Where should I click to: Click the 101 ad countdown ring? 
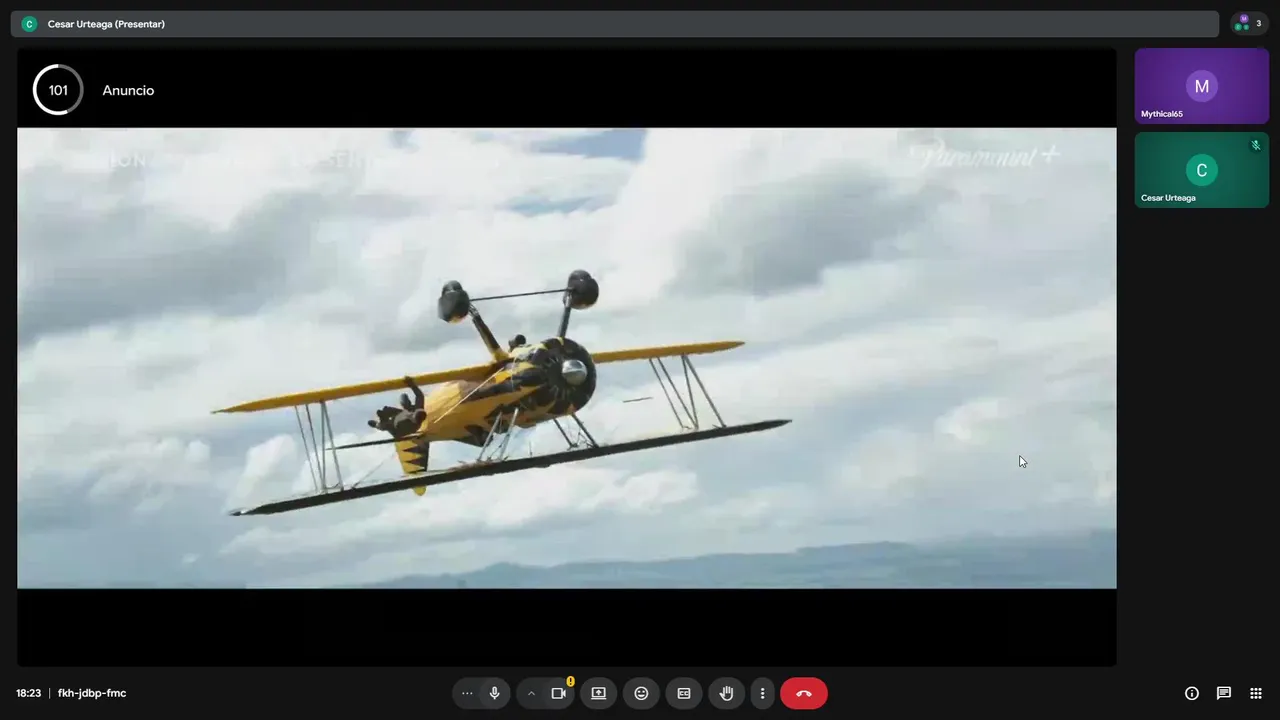click(58, 90)
